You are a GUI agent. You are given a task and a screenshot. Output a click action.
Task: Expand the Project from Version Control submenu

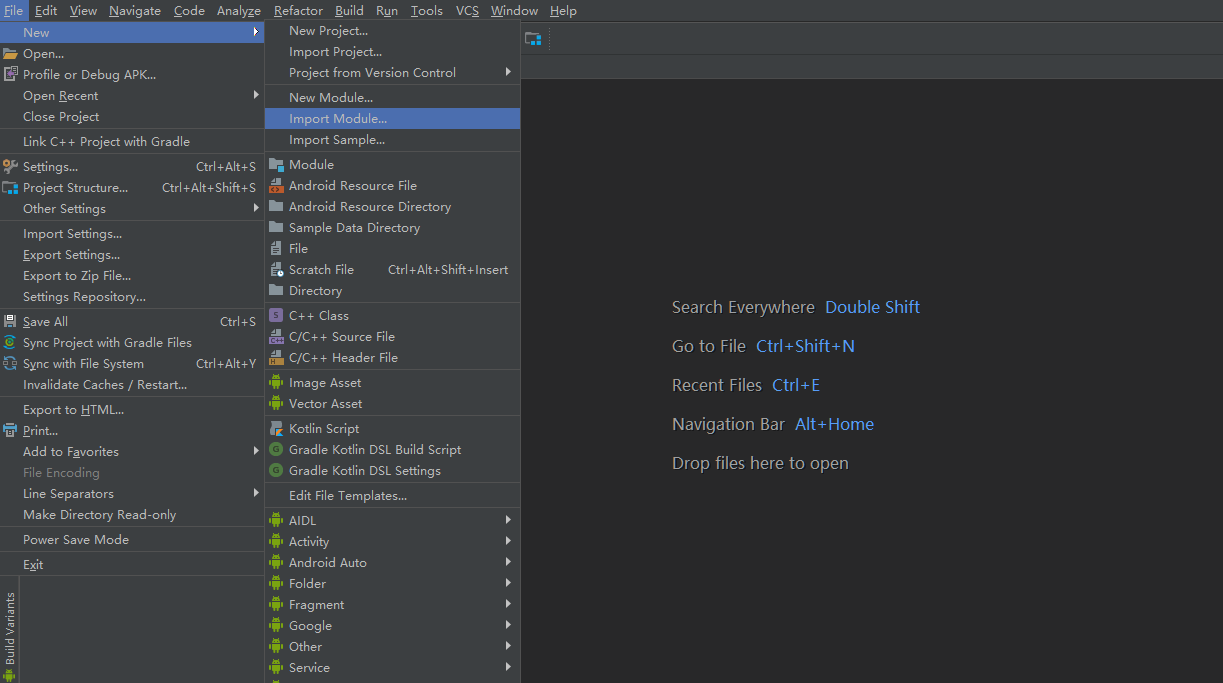(508, 72)
